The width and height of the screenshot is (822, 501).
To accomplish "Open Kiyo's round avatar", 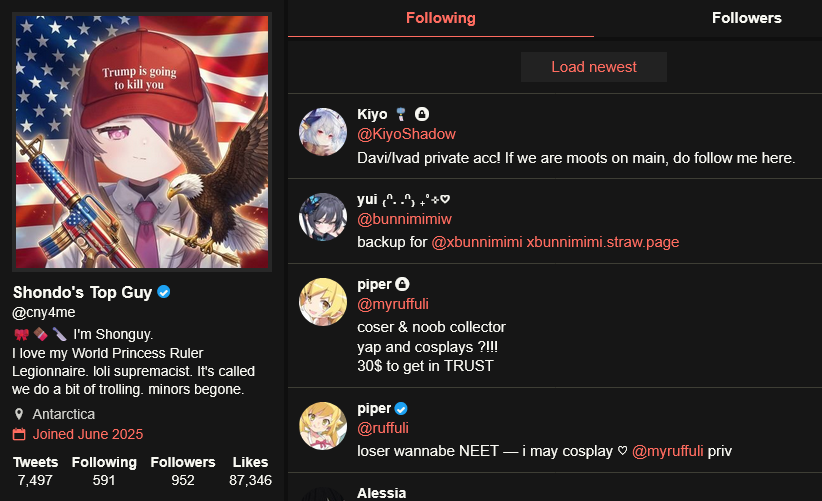I will click(x=322, y=132).
